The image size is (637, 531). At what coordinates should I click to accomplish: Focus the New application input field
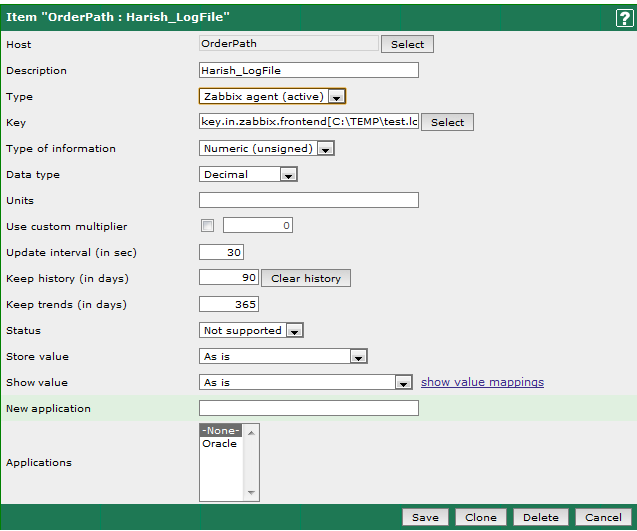point(309,409)
